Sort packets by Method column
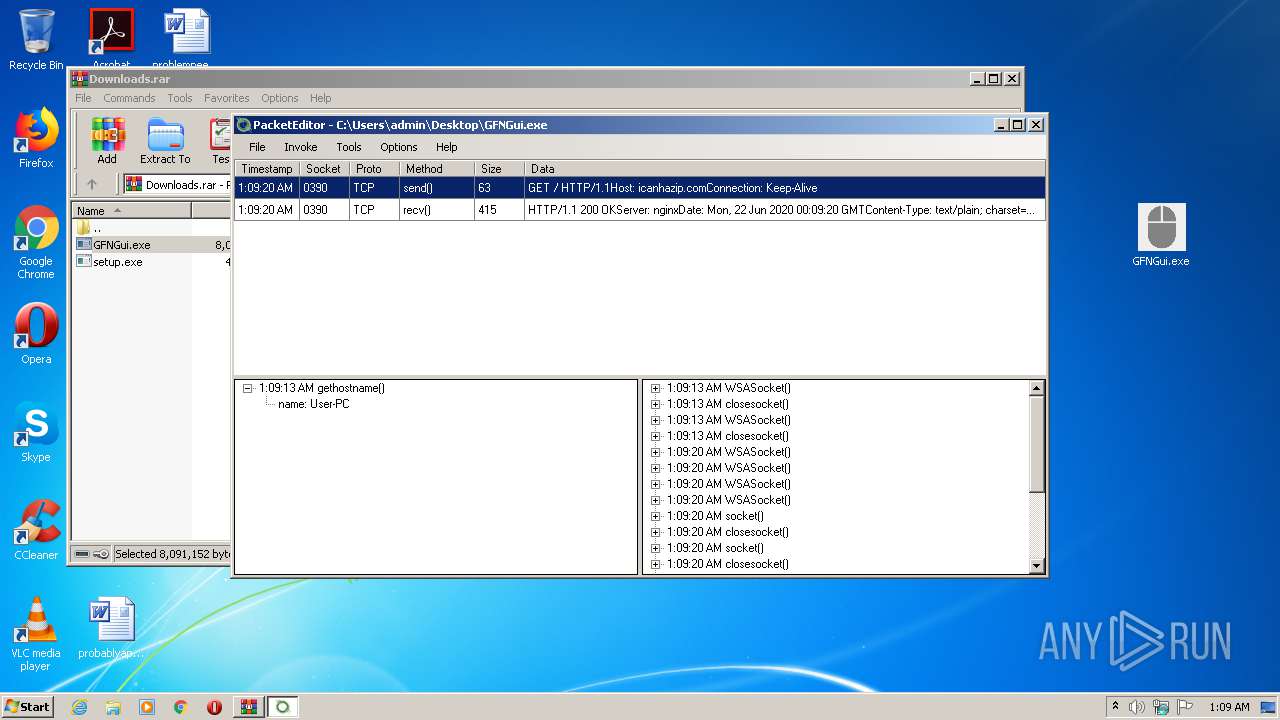Viewport: 1280px width, 720px height. pyautogui.click(x=437, y=169)
